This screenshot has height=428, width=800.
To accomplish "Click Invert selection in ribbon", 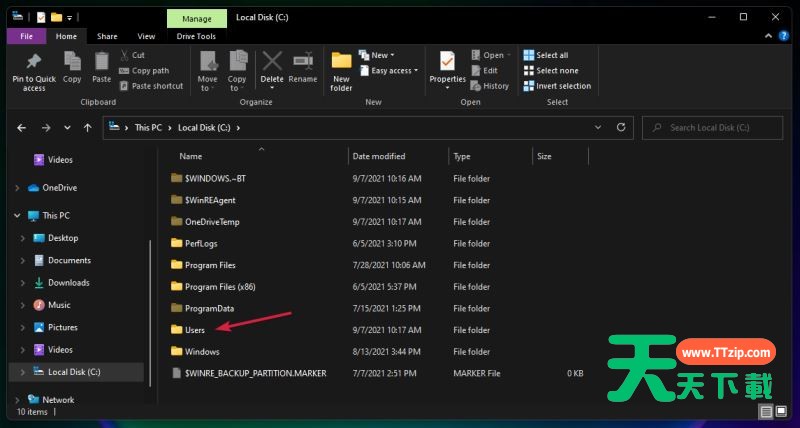I will click(x=557, y=86).
